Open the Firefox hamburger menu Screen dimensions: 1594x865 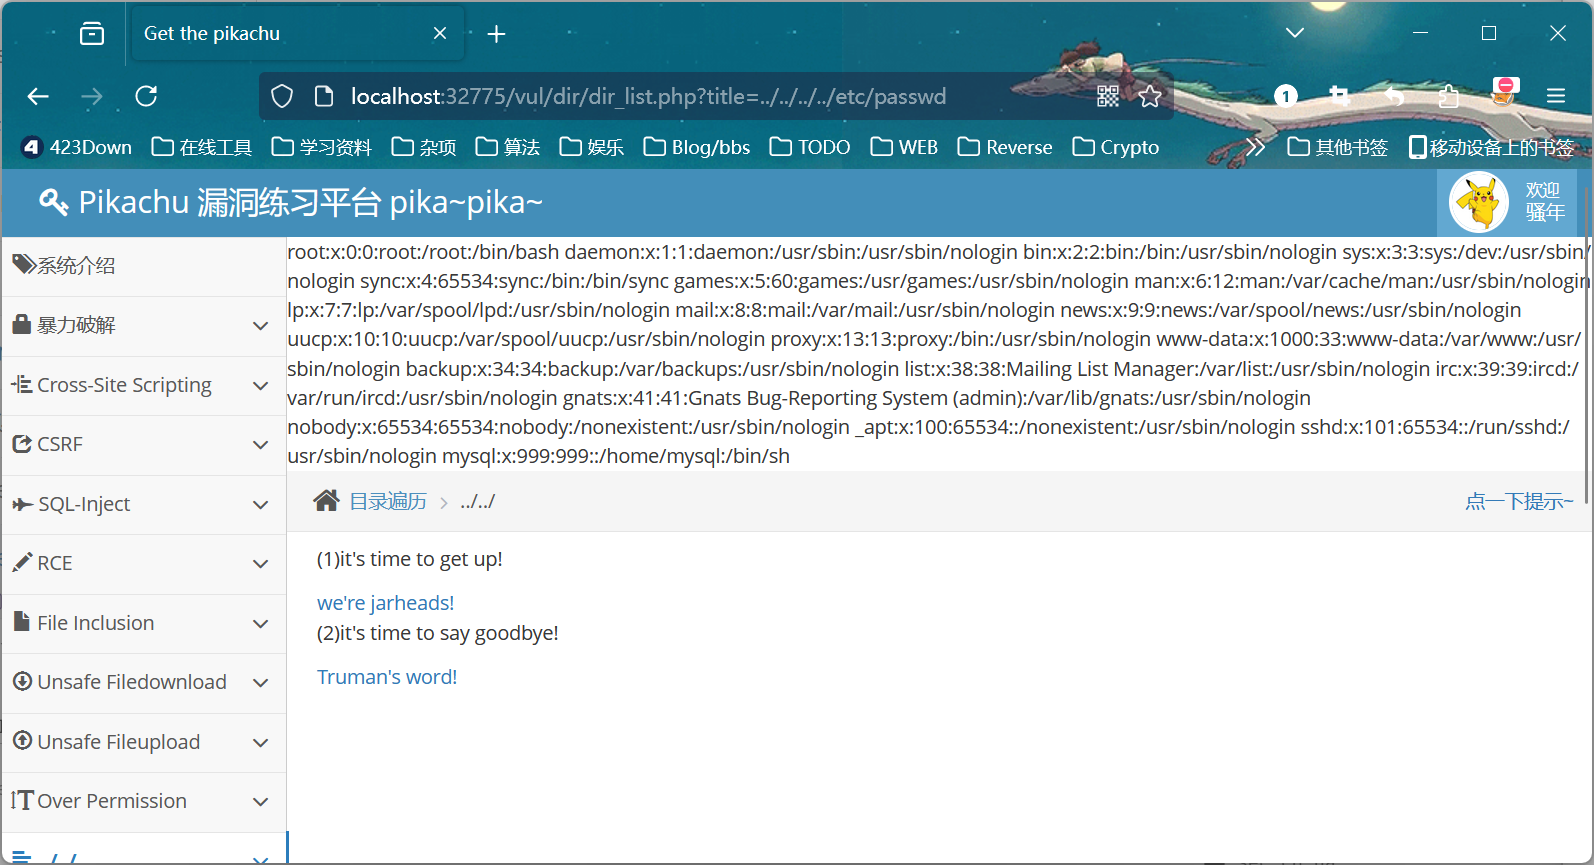(1555, 96)
